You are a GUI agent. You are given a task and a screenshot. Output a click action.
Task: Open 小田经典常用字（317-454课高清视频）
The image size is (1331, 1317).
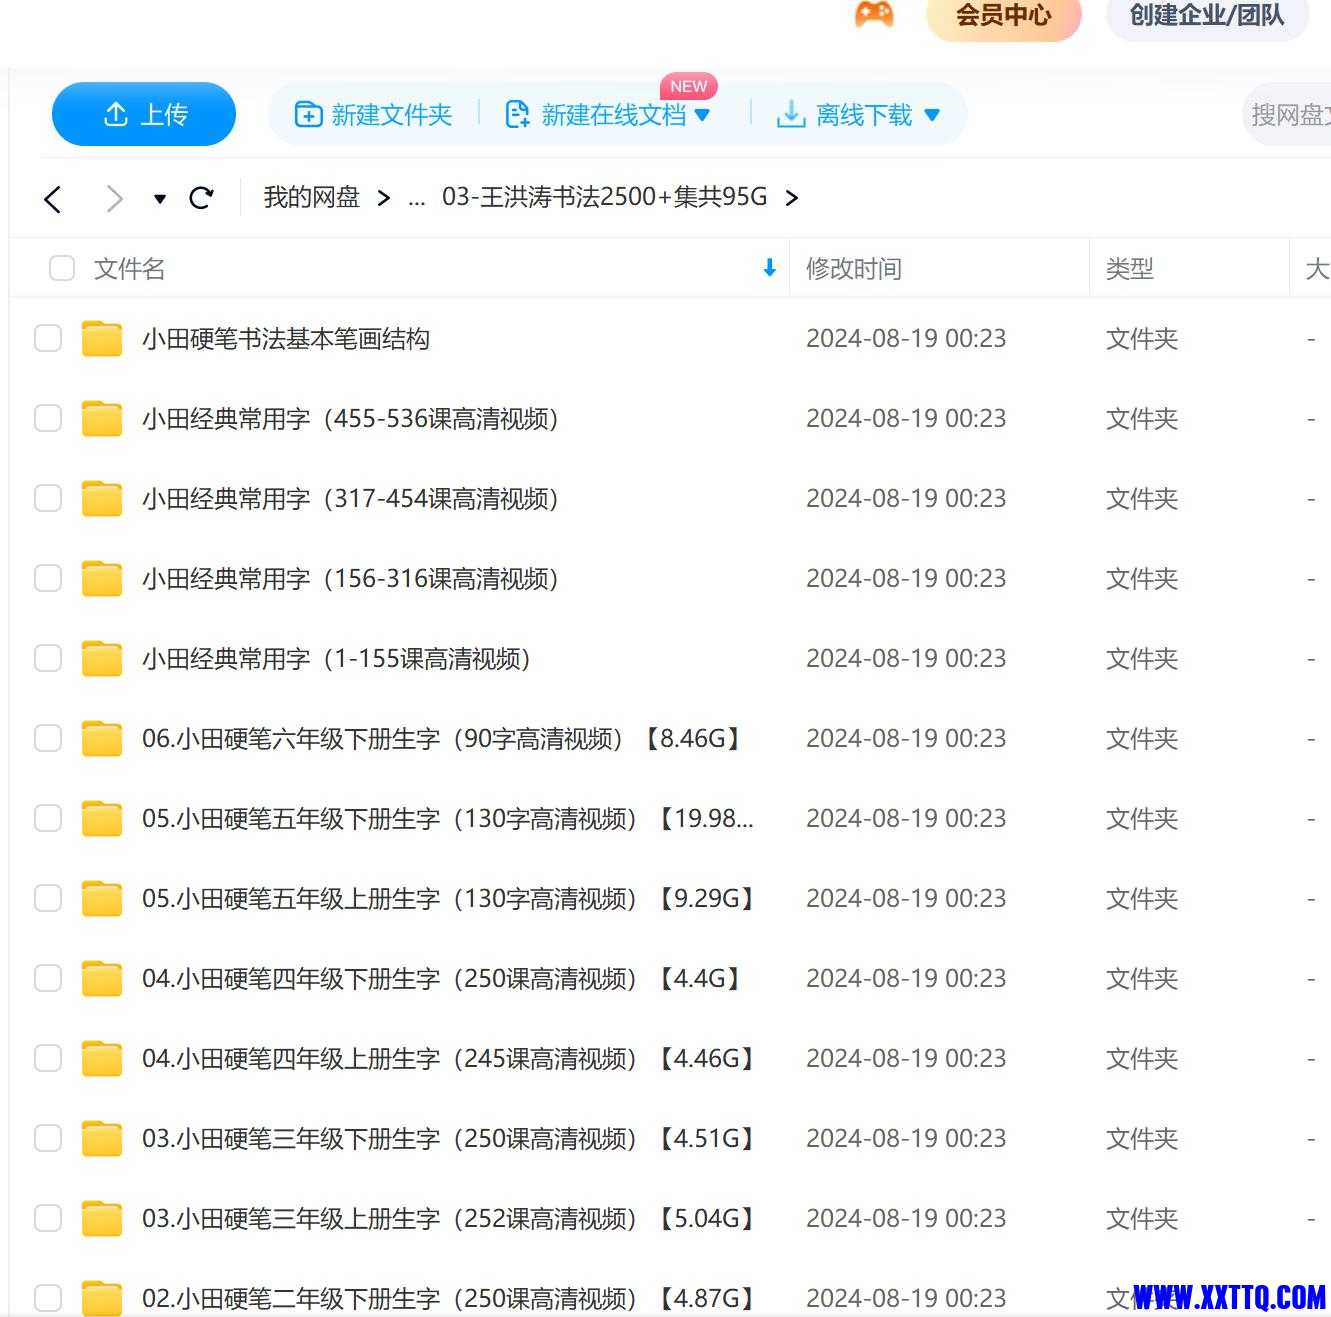point(350,499)
